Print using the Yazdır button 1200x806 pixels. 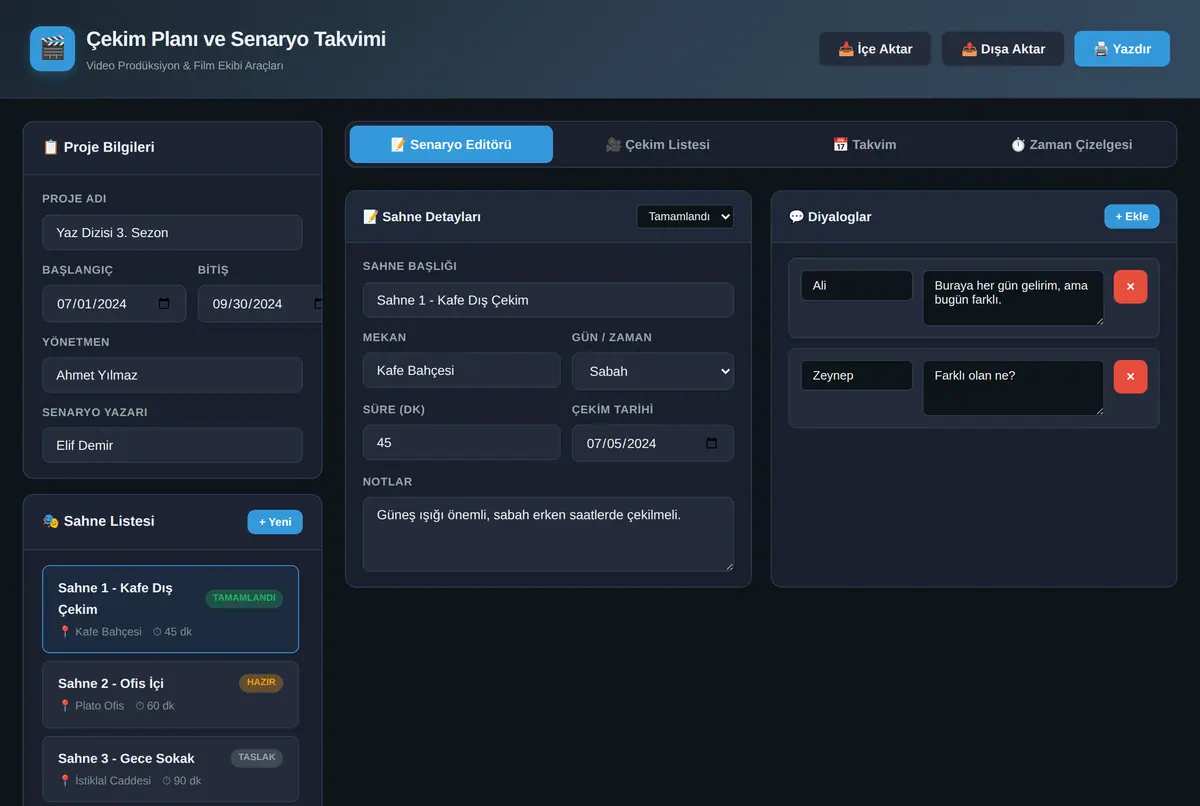coord(1122,49)
